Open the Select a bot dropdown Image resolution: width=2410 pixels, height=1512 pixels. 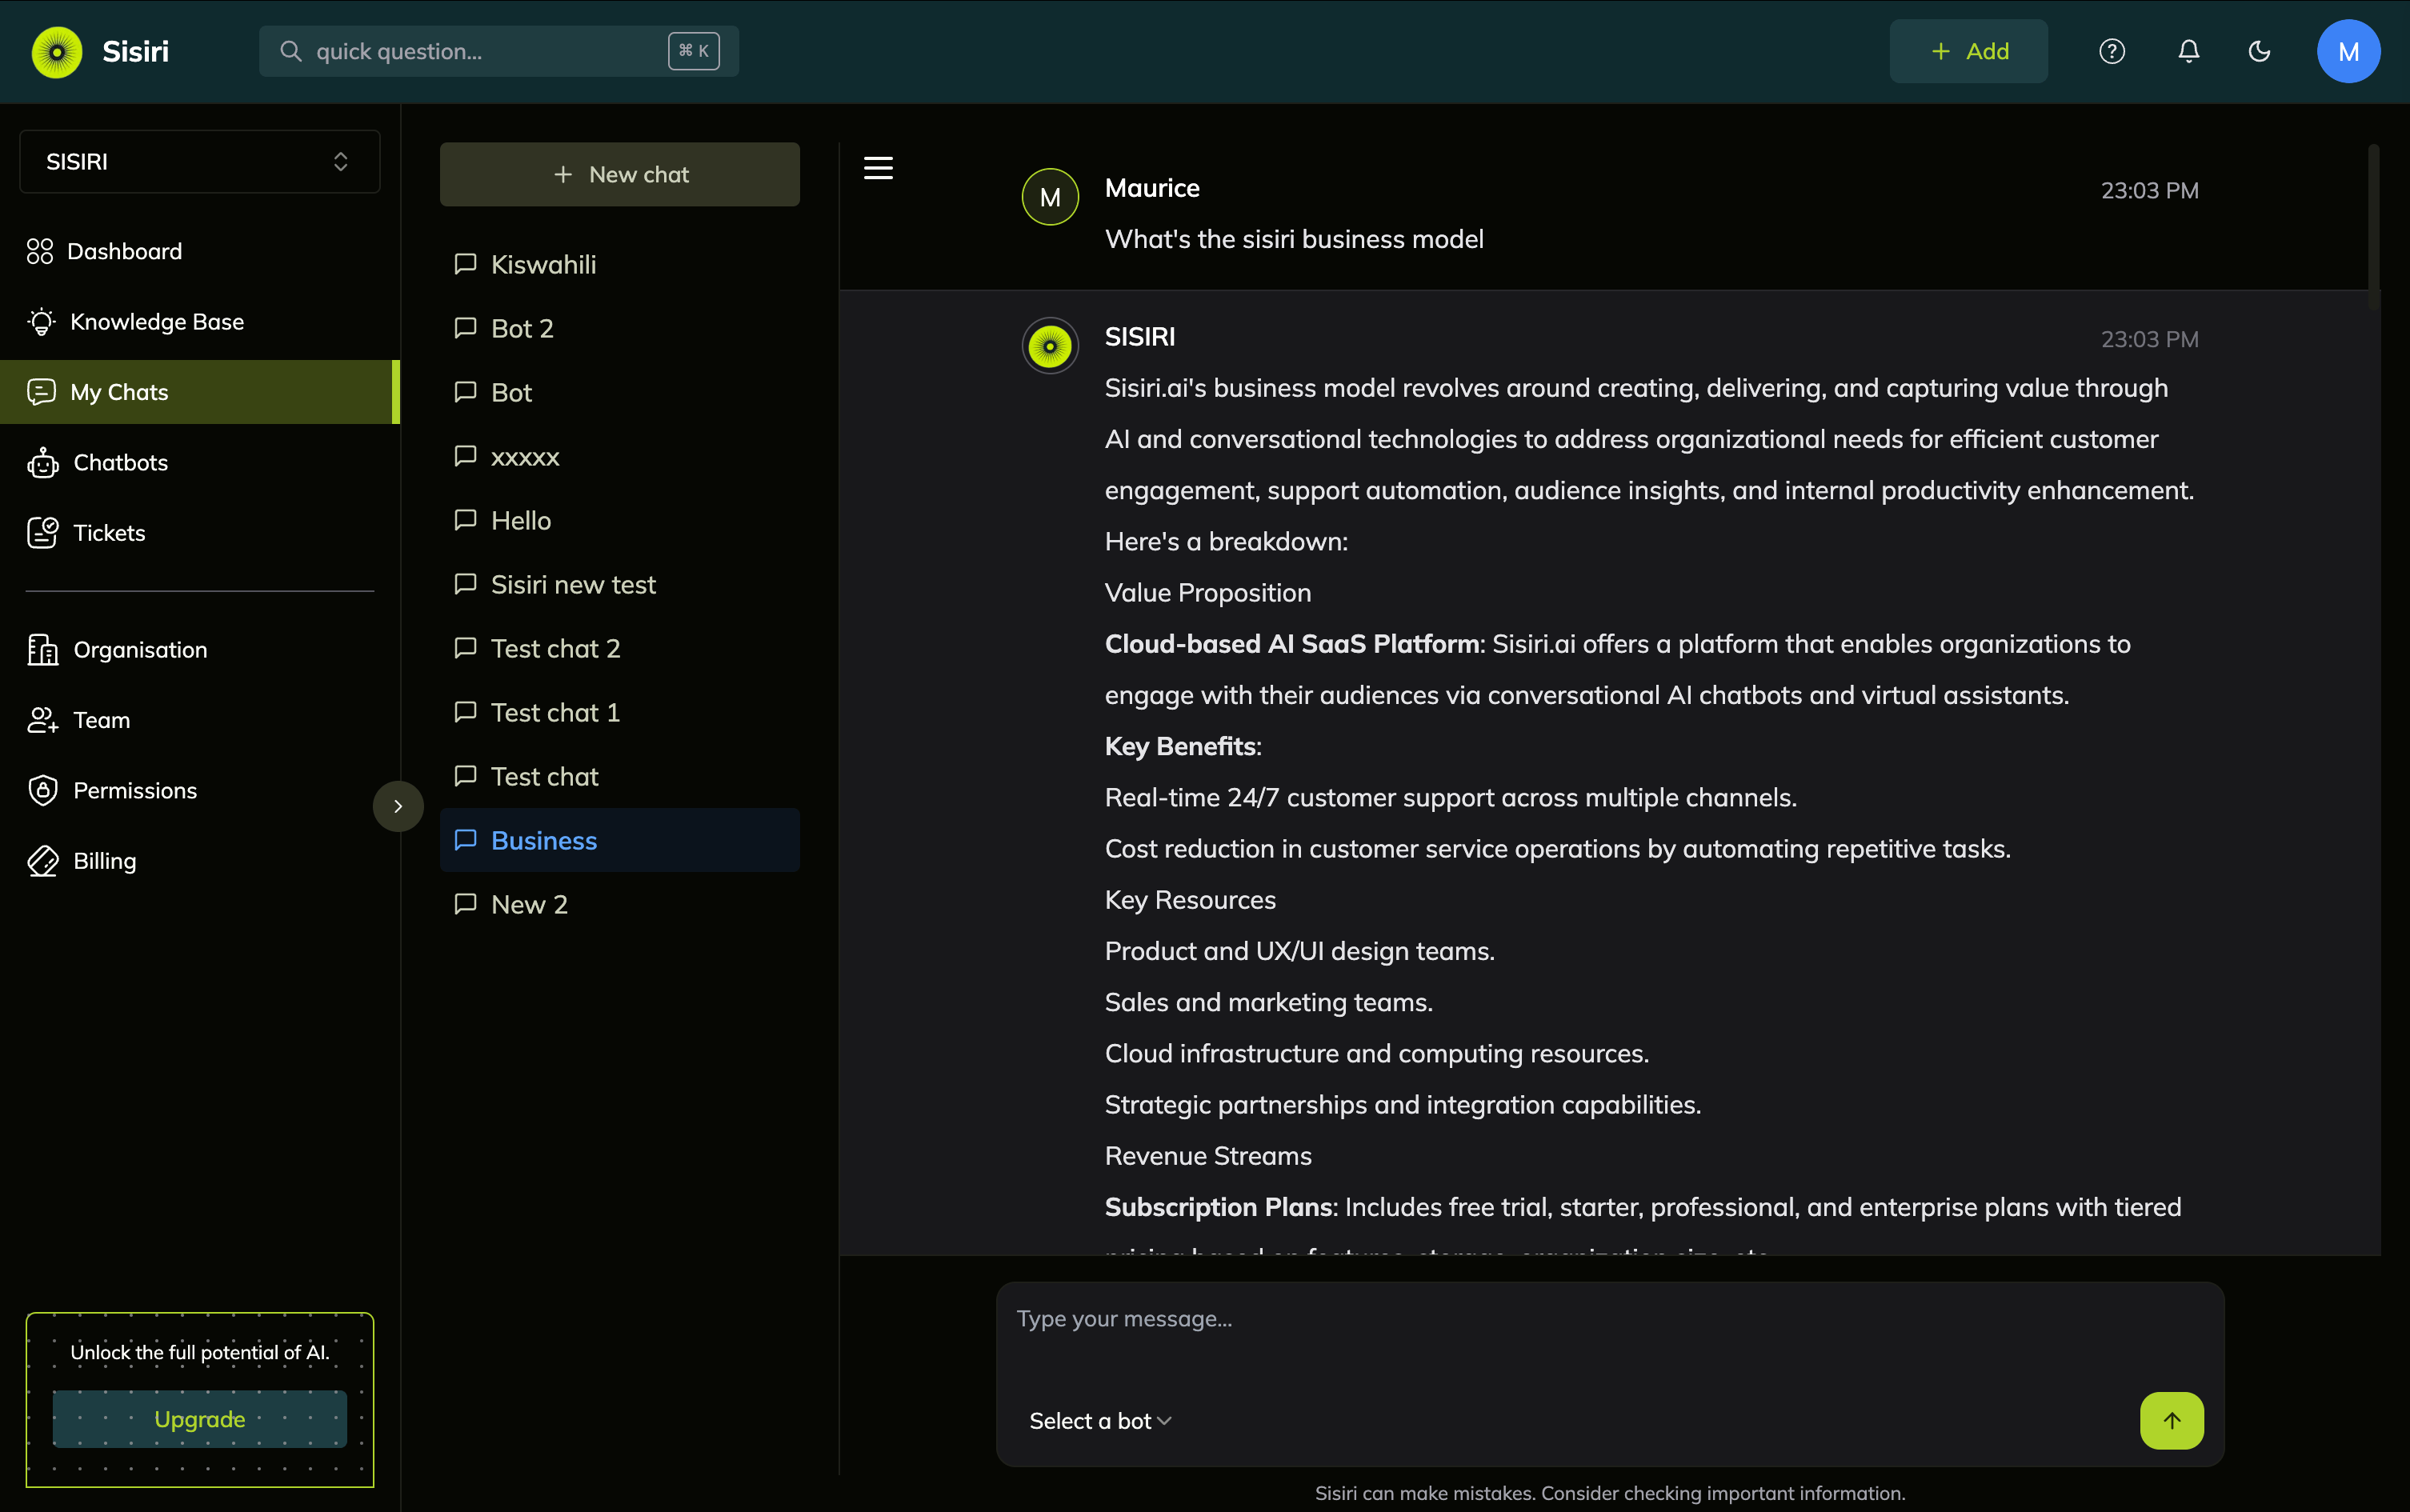coord(1100,1421)
